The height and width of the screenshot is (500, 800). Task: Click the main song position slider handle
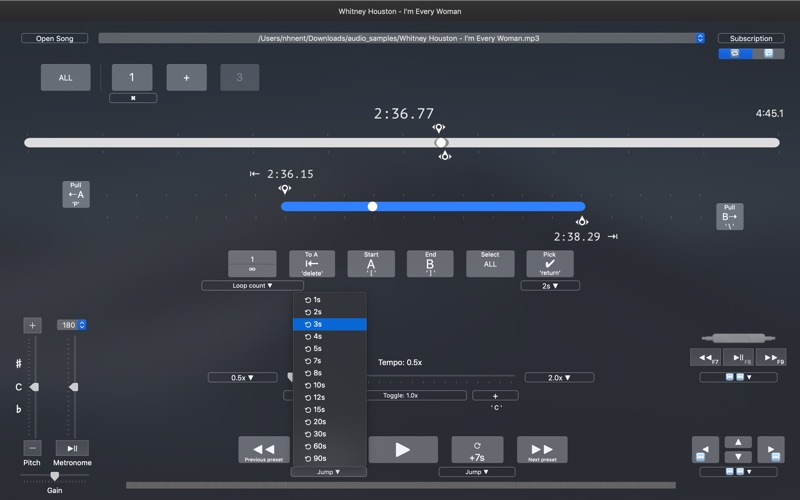coord(441,143)
